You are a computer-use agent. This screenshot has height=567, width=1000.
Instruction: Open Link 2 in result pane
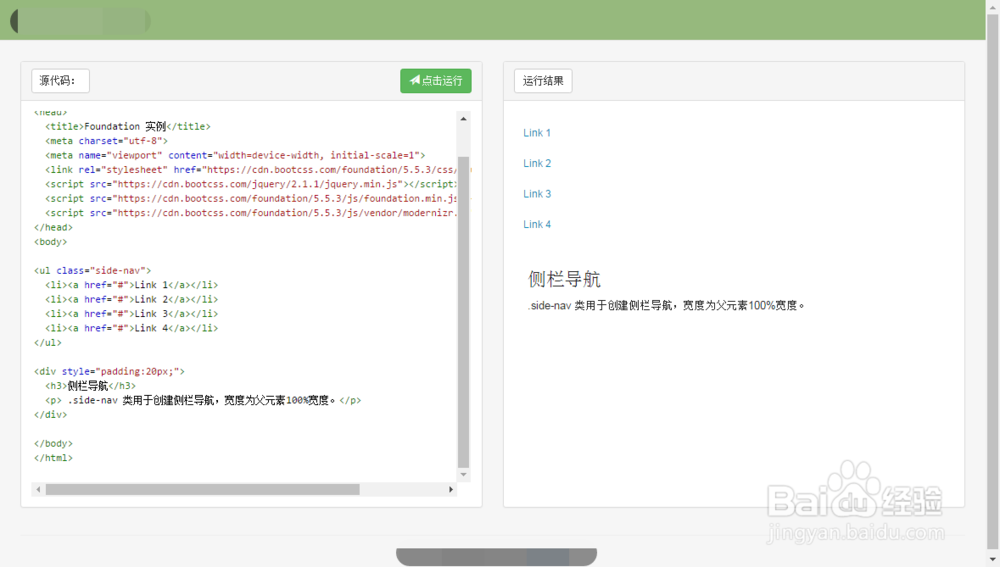(537, 163)
